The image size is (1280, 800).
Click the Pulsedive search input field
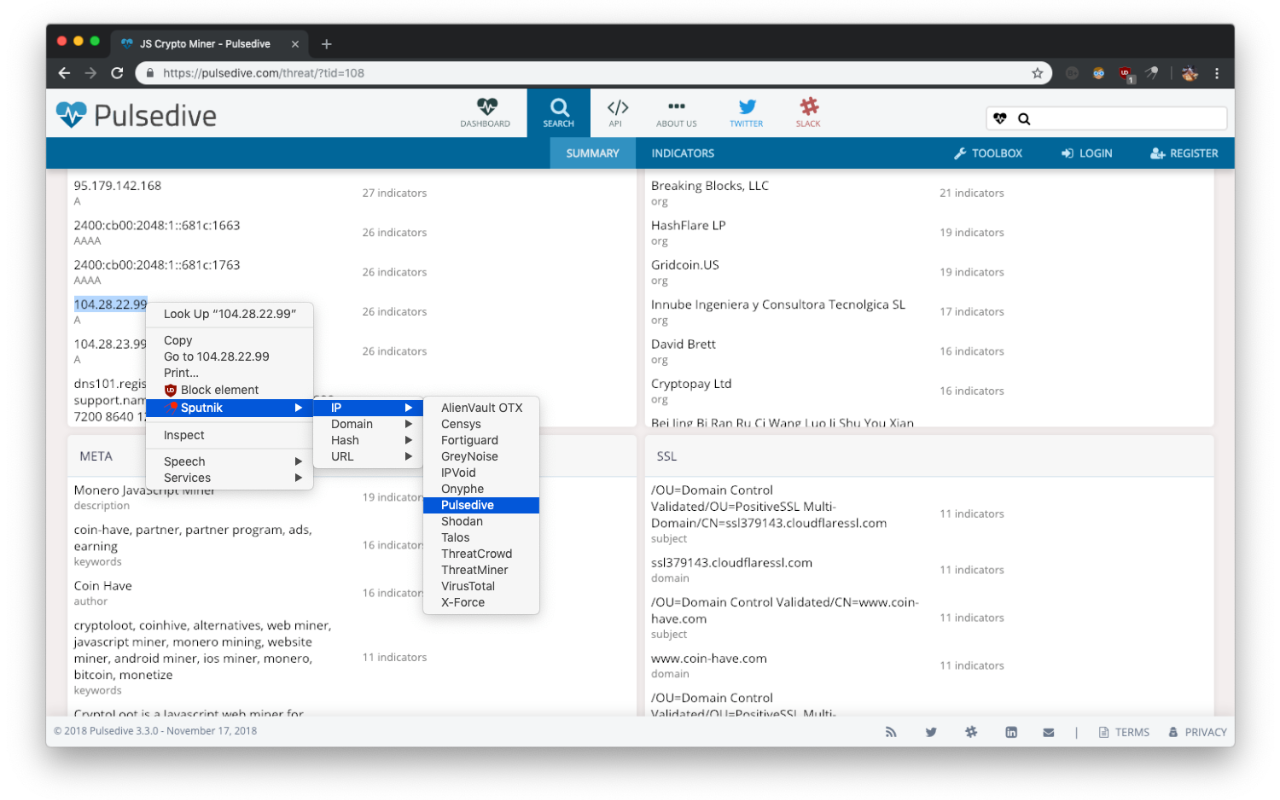[1106, 118]
